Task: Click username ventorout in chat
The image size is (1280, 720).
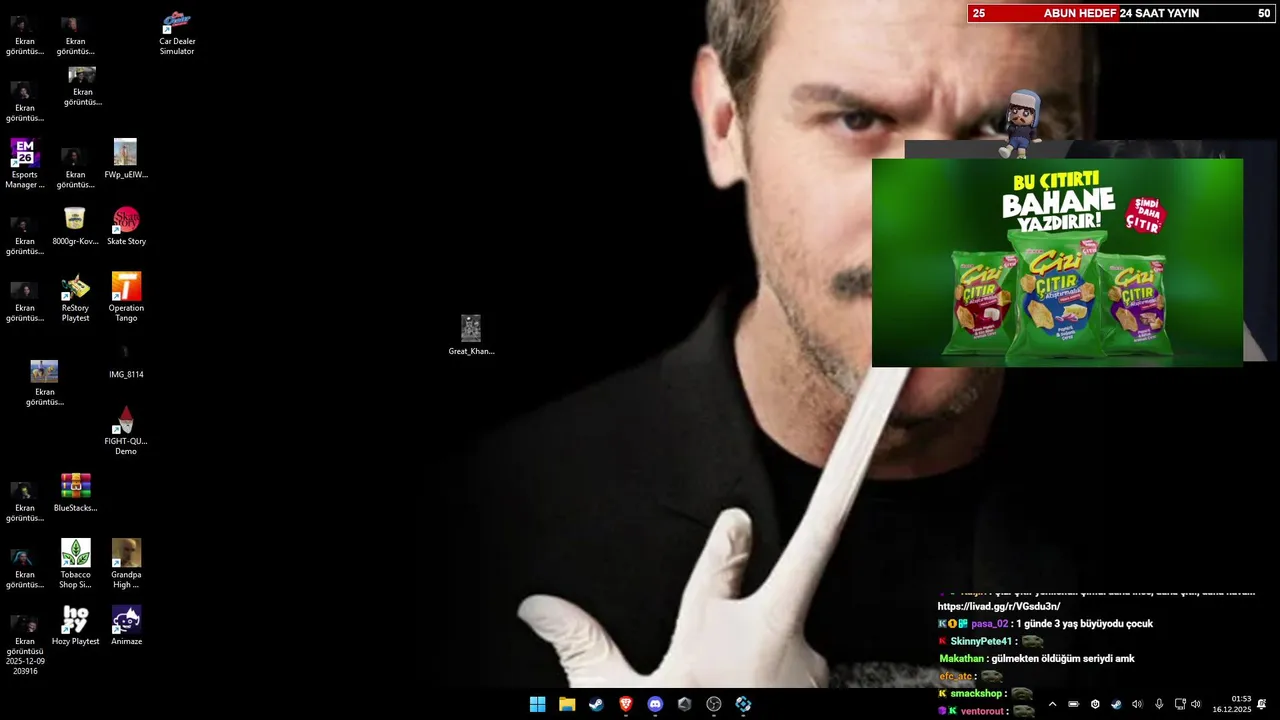Action: [x=982, y=711]
